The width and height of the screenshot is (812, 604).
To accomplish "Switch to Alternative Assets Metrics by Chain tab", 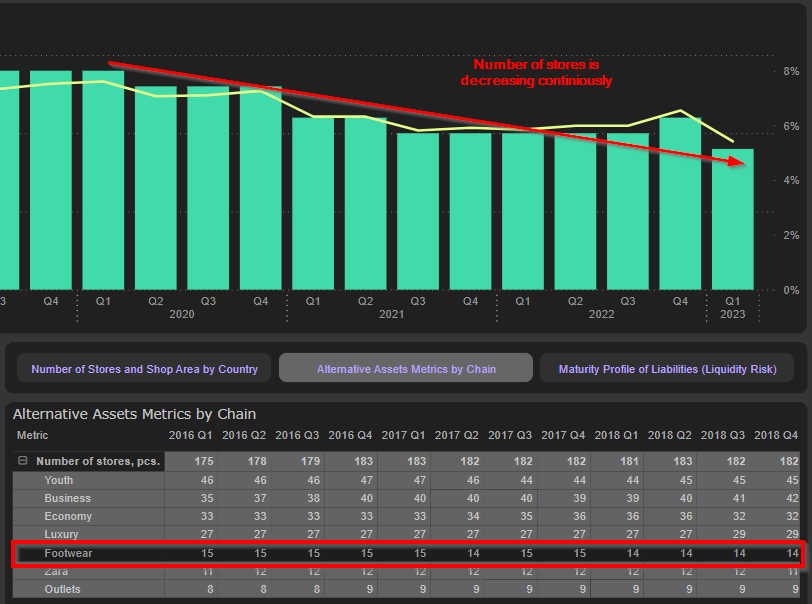I will tap(406, 369).
